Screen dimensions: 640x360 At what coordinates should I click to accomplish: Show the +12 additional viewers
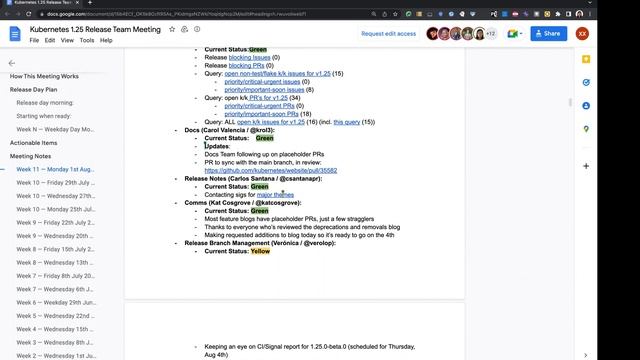[x=491, y=34]
